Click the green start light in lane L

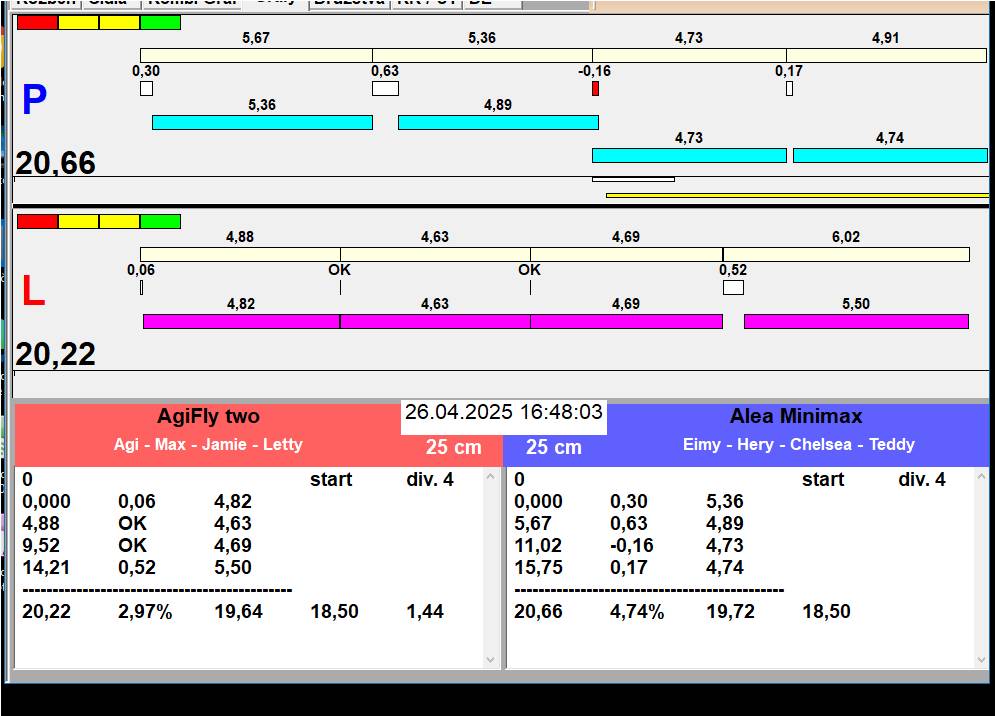[160, 221]
